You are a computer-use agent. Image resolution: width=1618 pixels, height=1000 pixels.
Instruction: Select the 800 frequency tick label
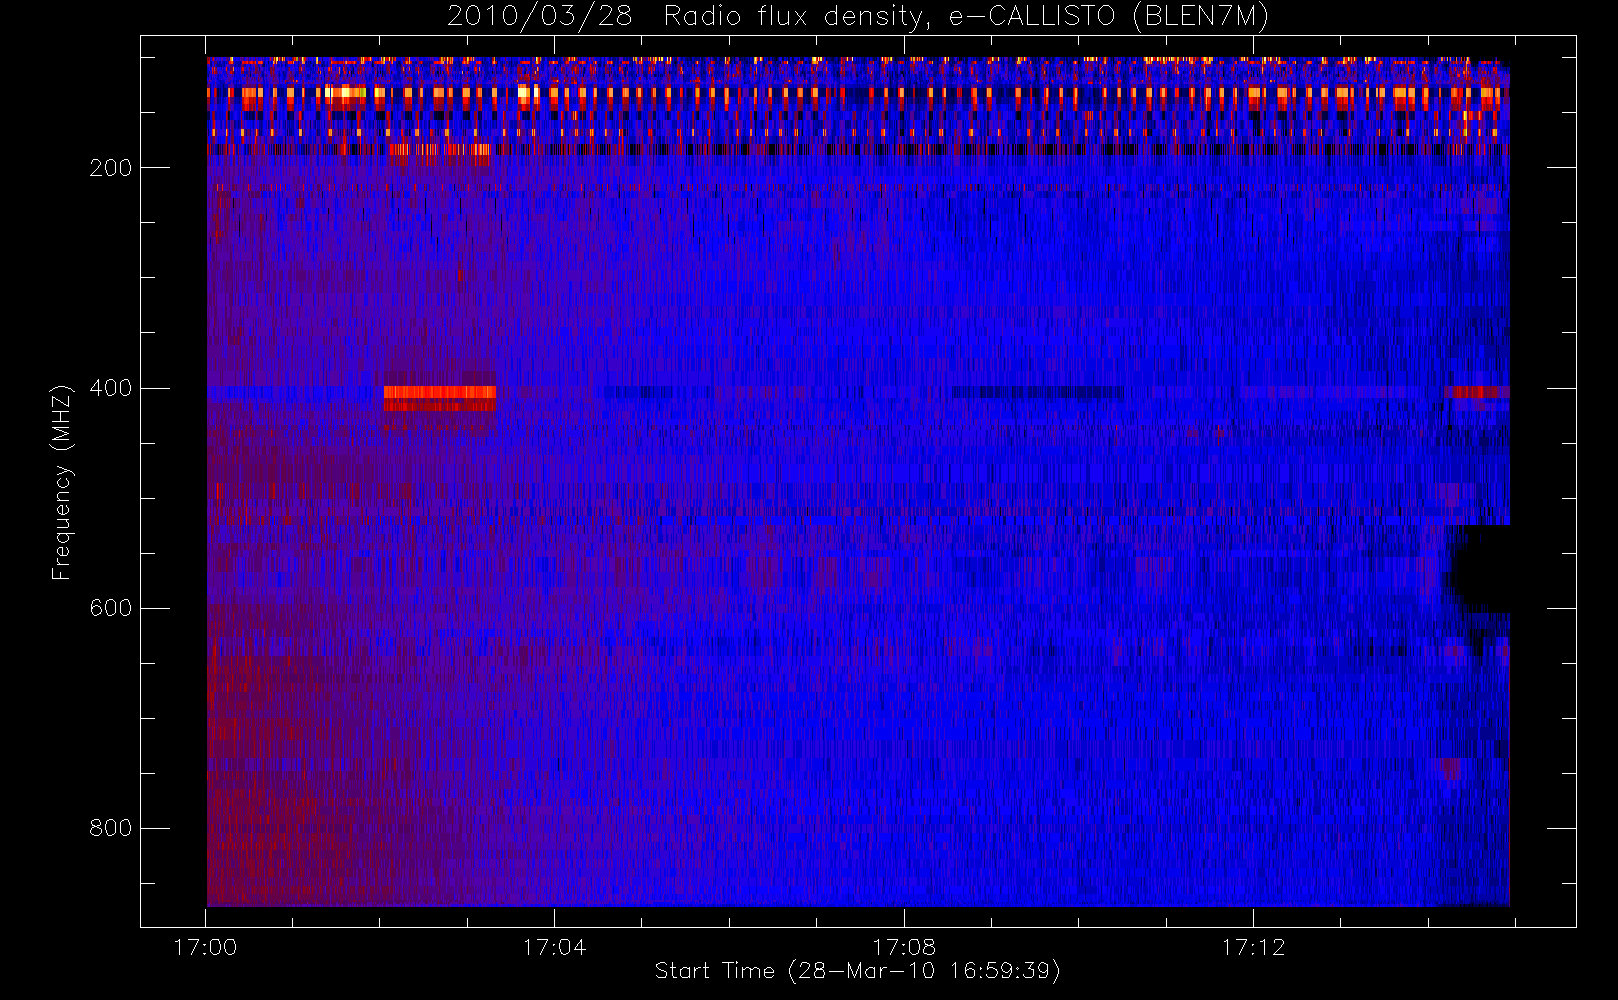(111, 828)
